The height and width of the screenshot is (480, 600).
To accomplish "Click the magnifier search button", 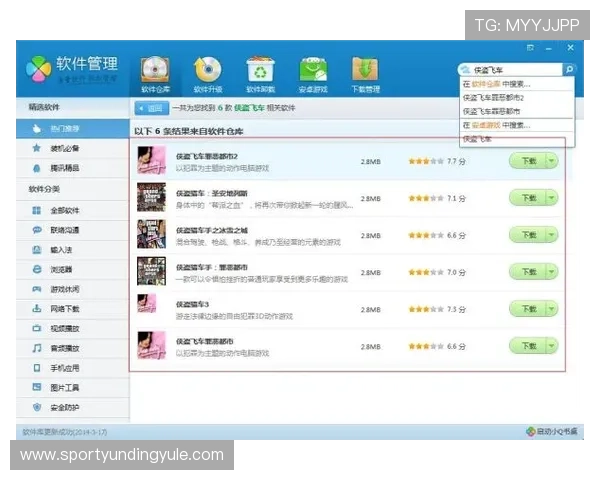I will point(569,69).
